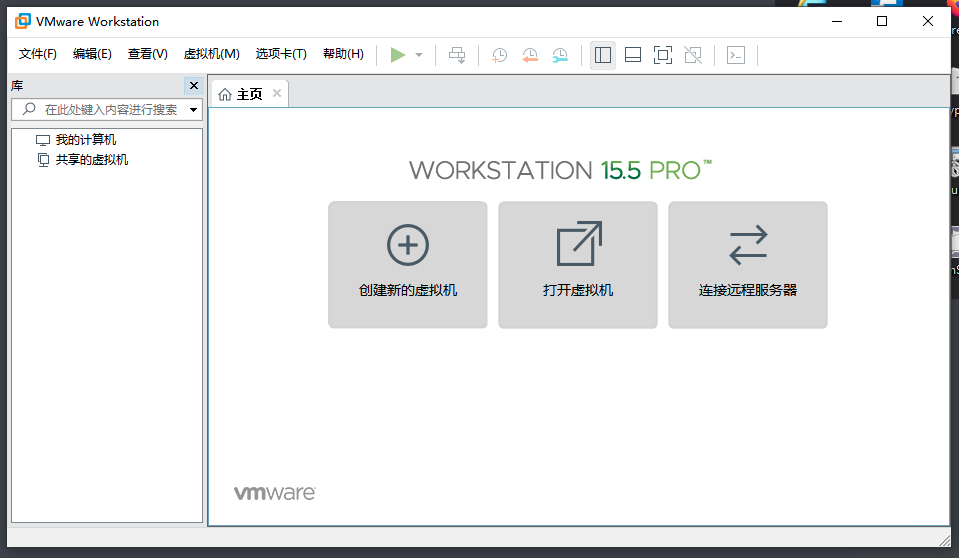Click the Unity mode toolbar icon
959x558 pixels.
tap(693, 55)
